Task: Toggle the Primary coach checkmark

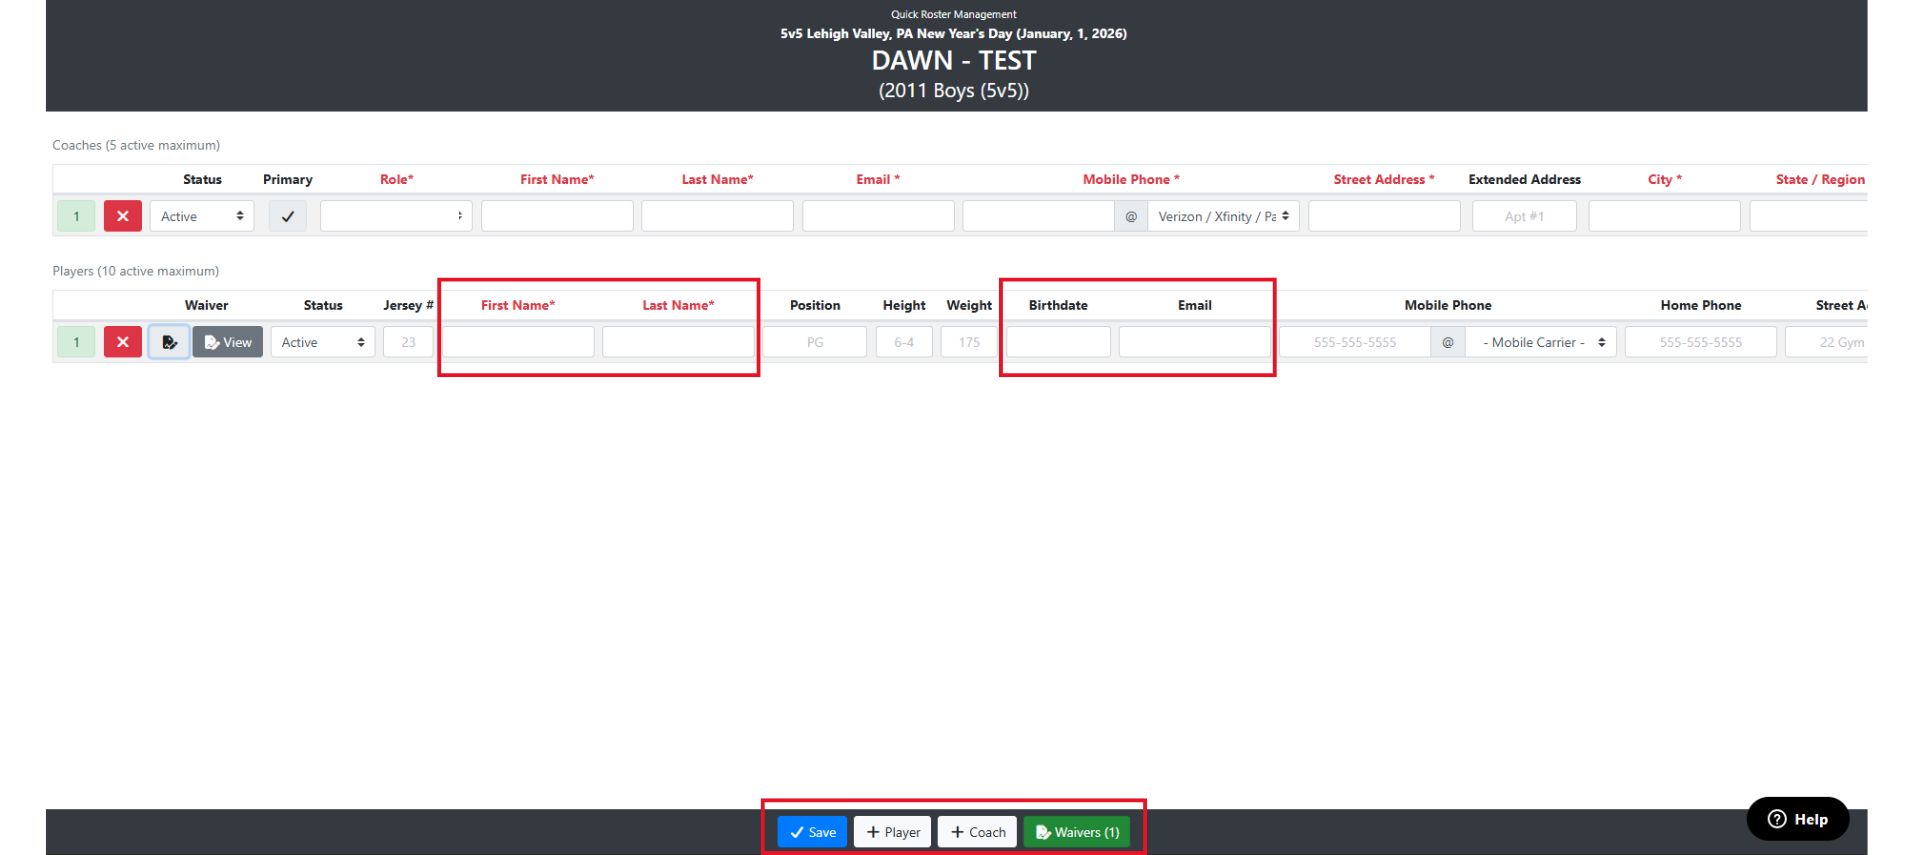Action: click(x=288, y=216)
